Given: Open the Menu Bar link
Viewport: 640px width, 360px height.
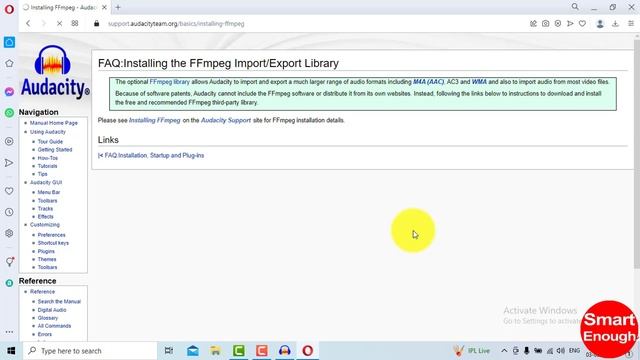Looking at the screenshot, I should click(49, 192).
